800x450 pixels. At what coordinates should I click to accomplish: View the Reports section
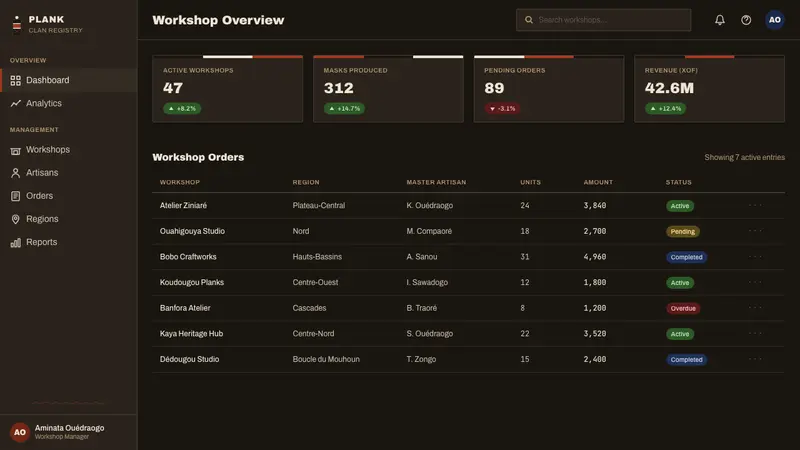(x=69, y=242)
